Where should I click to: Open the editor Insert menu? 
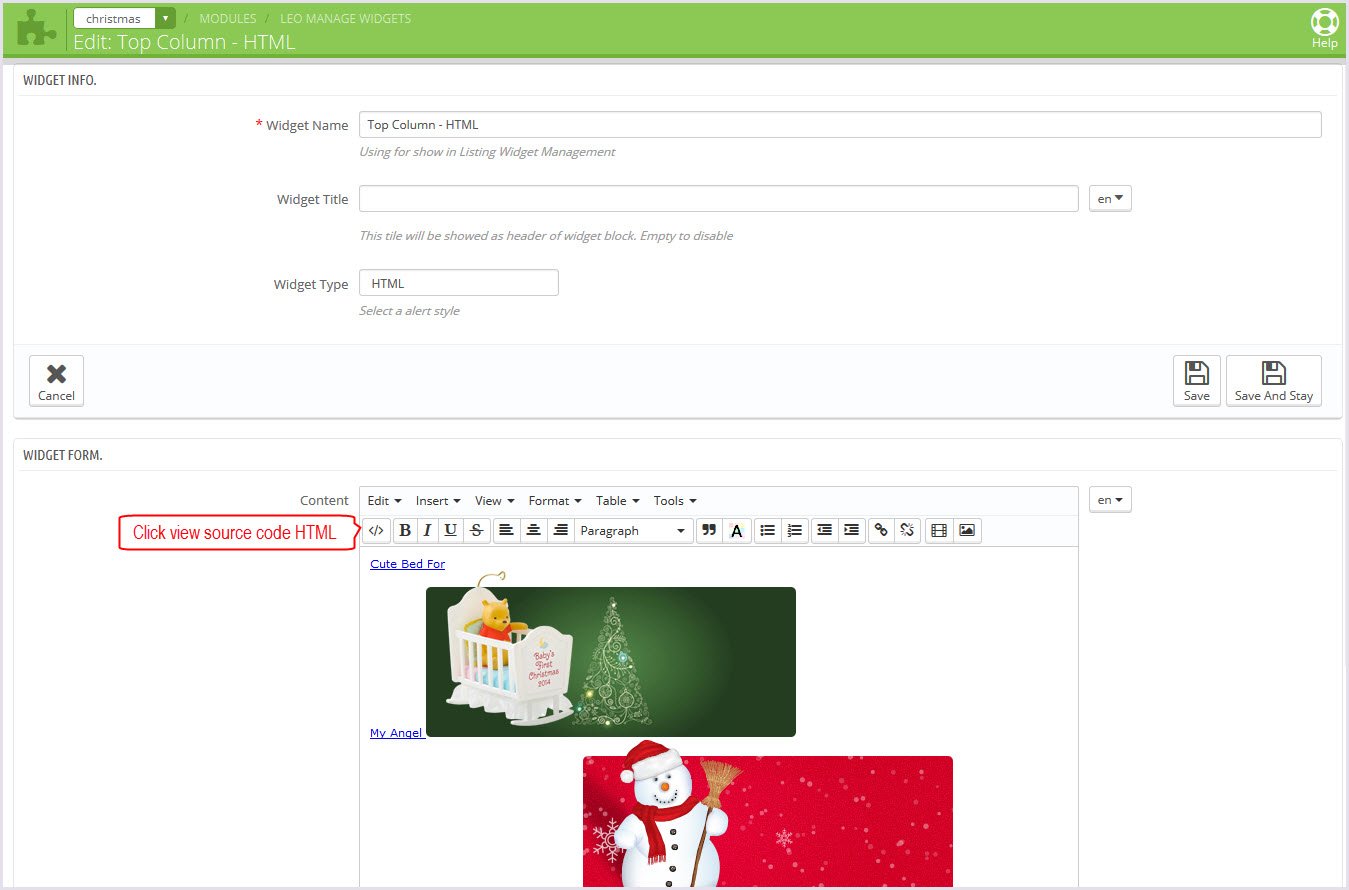click(x=438, y=501)
